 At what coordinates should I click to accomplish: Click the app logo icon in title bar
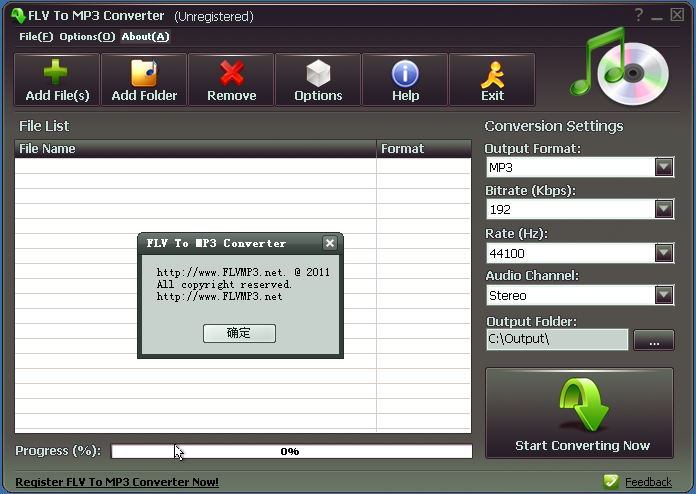(x=18, y=16)
